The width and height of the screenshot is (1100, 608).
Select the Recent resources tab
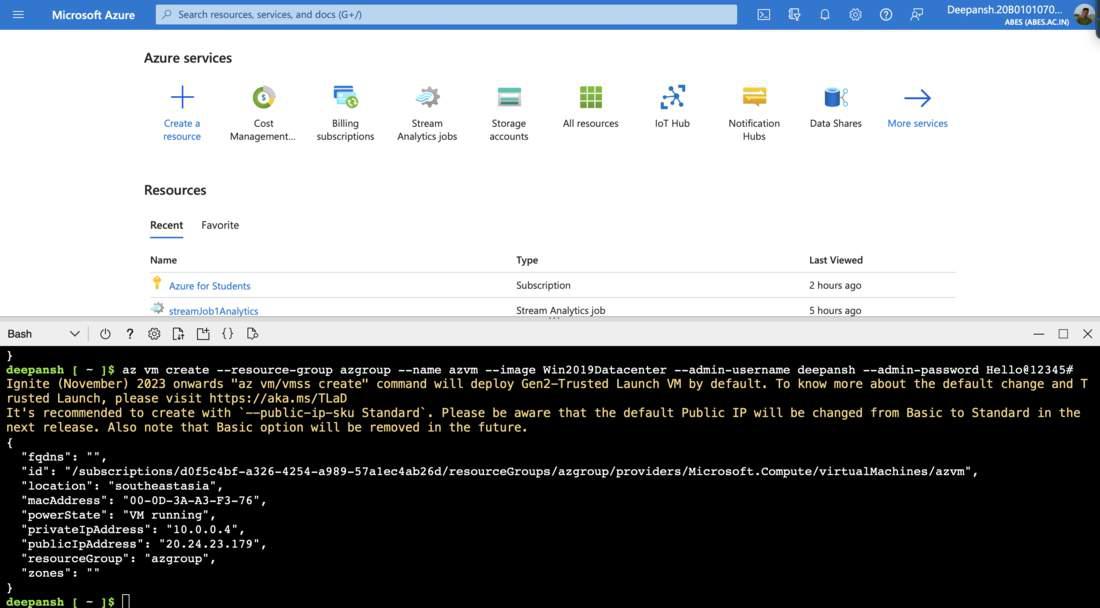click(x=166, y=225)
